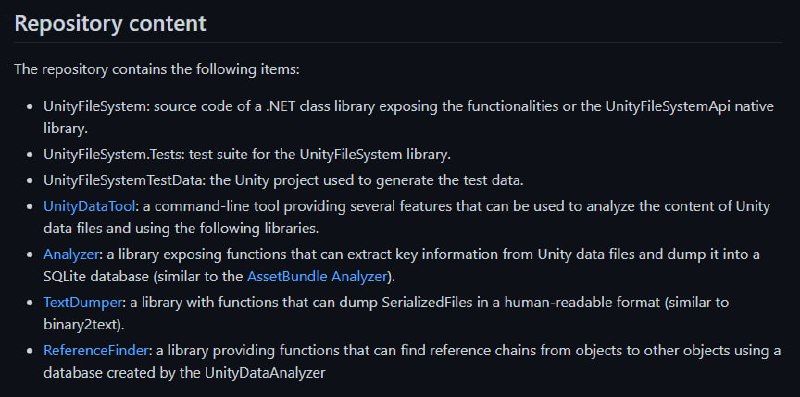Image resolution: width=800 pixels, height=397 pixels.
Task: Open the UnityDataTool link
Action: pos(90,207)
